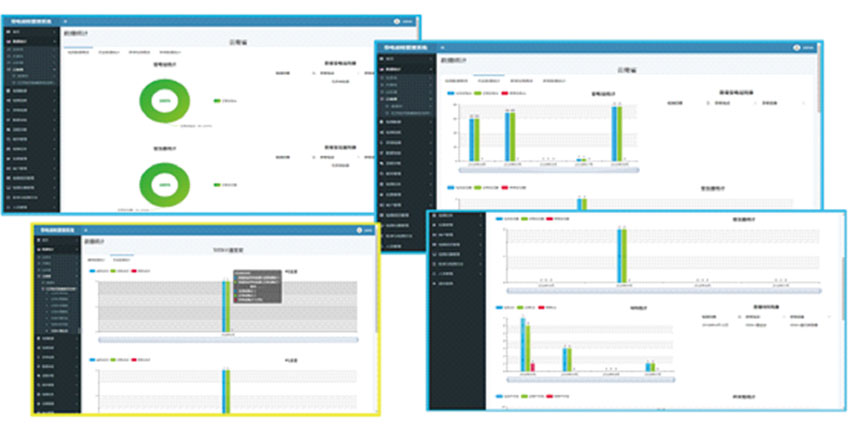
Task: Click highlighted submenu link in yellow-bordered window sidebar
Action: (x=62, y=290)
